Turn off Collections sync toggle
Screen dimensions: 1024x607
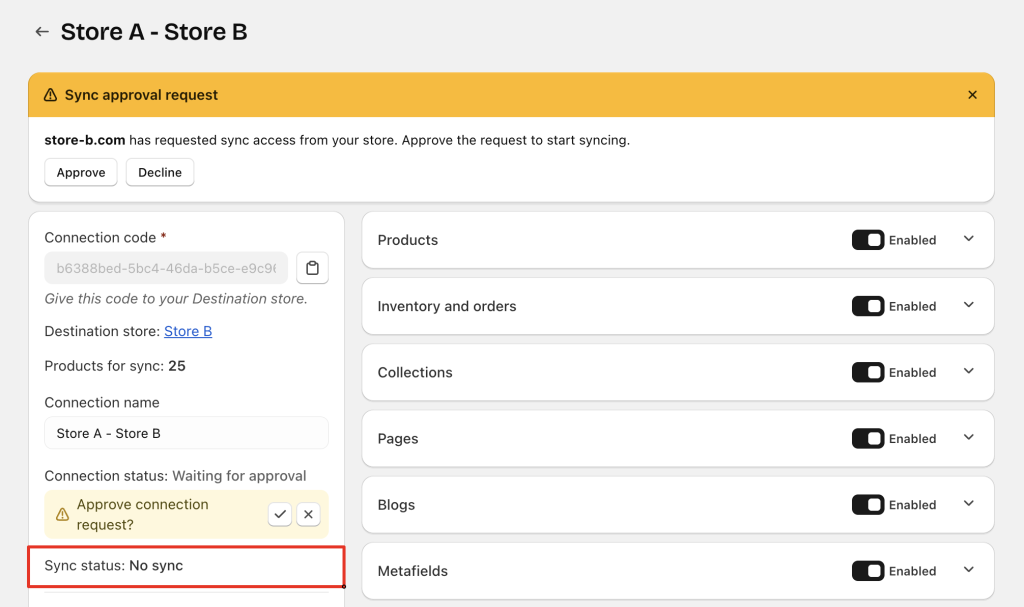tap(867, 372)
